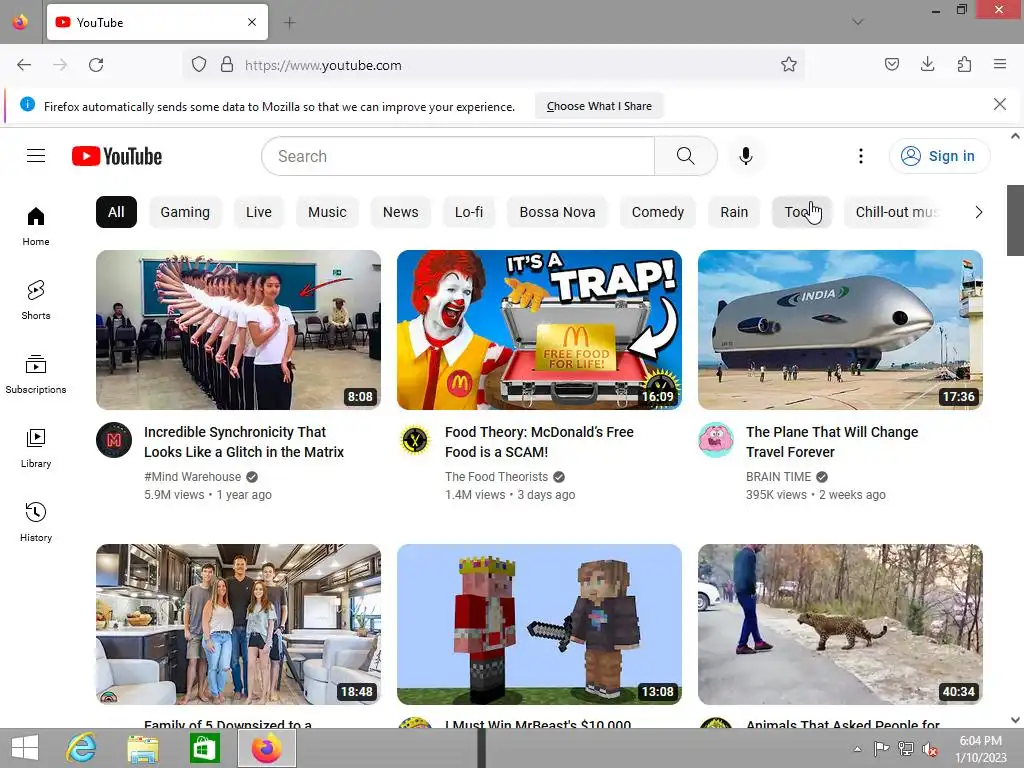Screen dimensions: 1024x768
Task: Bookmark this page with star icon
Action: click(x=789, y=65)
